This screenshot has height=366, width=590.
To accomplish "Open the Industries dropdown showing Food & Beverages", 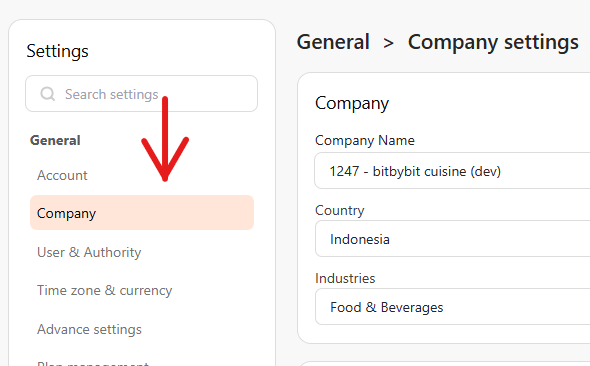I will point(452,307).
